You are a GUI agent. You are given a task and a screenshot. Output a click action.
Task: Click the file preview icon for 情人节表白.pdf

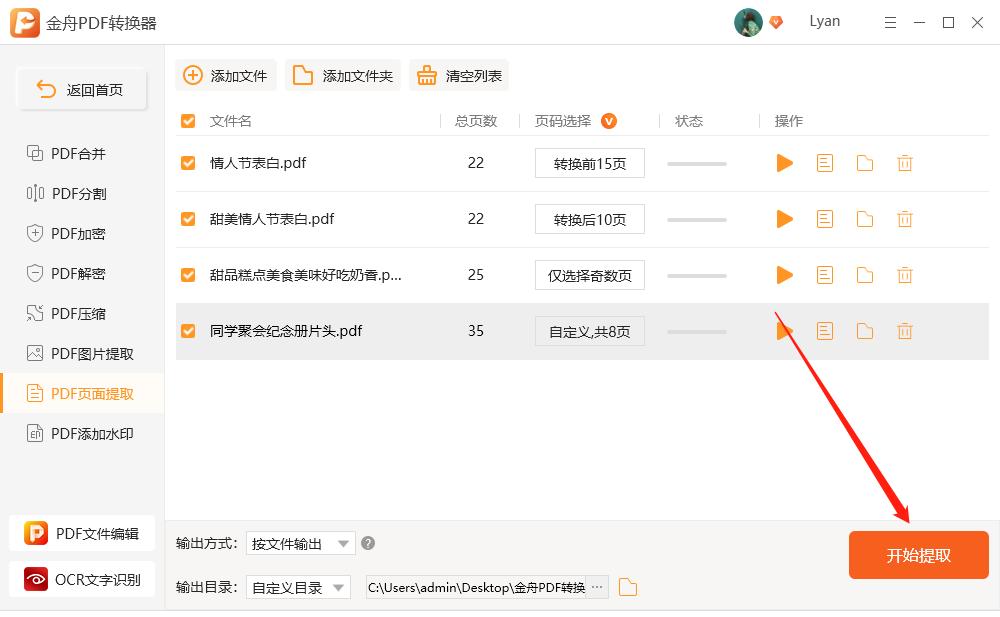[824, 163]
